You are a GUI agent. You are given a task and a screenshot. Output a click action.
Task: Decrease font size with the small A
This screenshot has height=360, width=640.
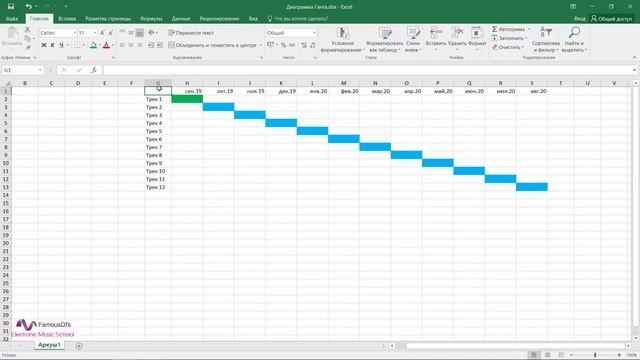click(111, 33)
